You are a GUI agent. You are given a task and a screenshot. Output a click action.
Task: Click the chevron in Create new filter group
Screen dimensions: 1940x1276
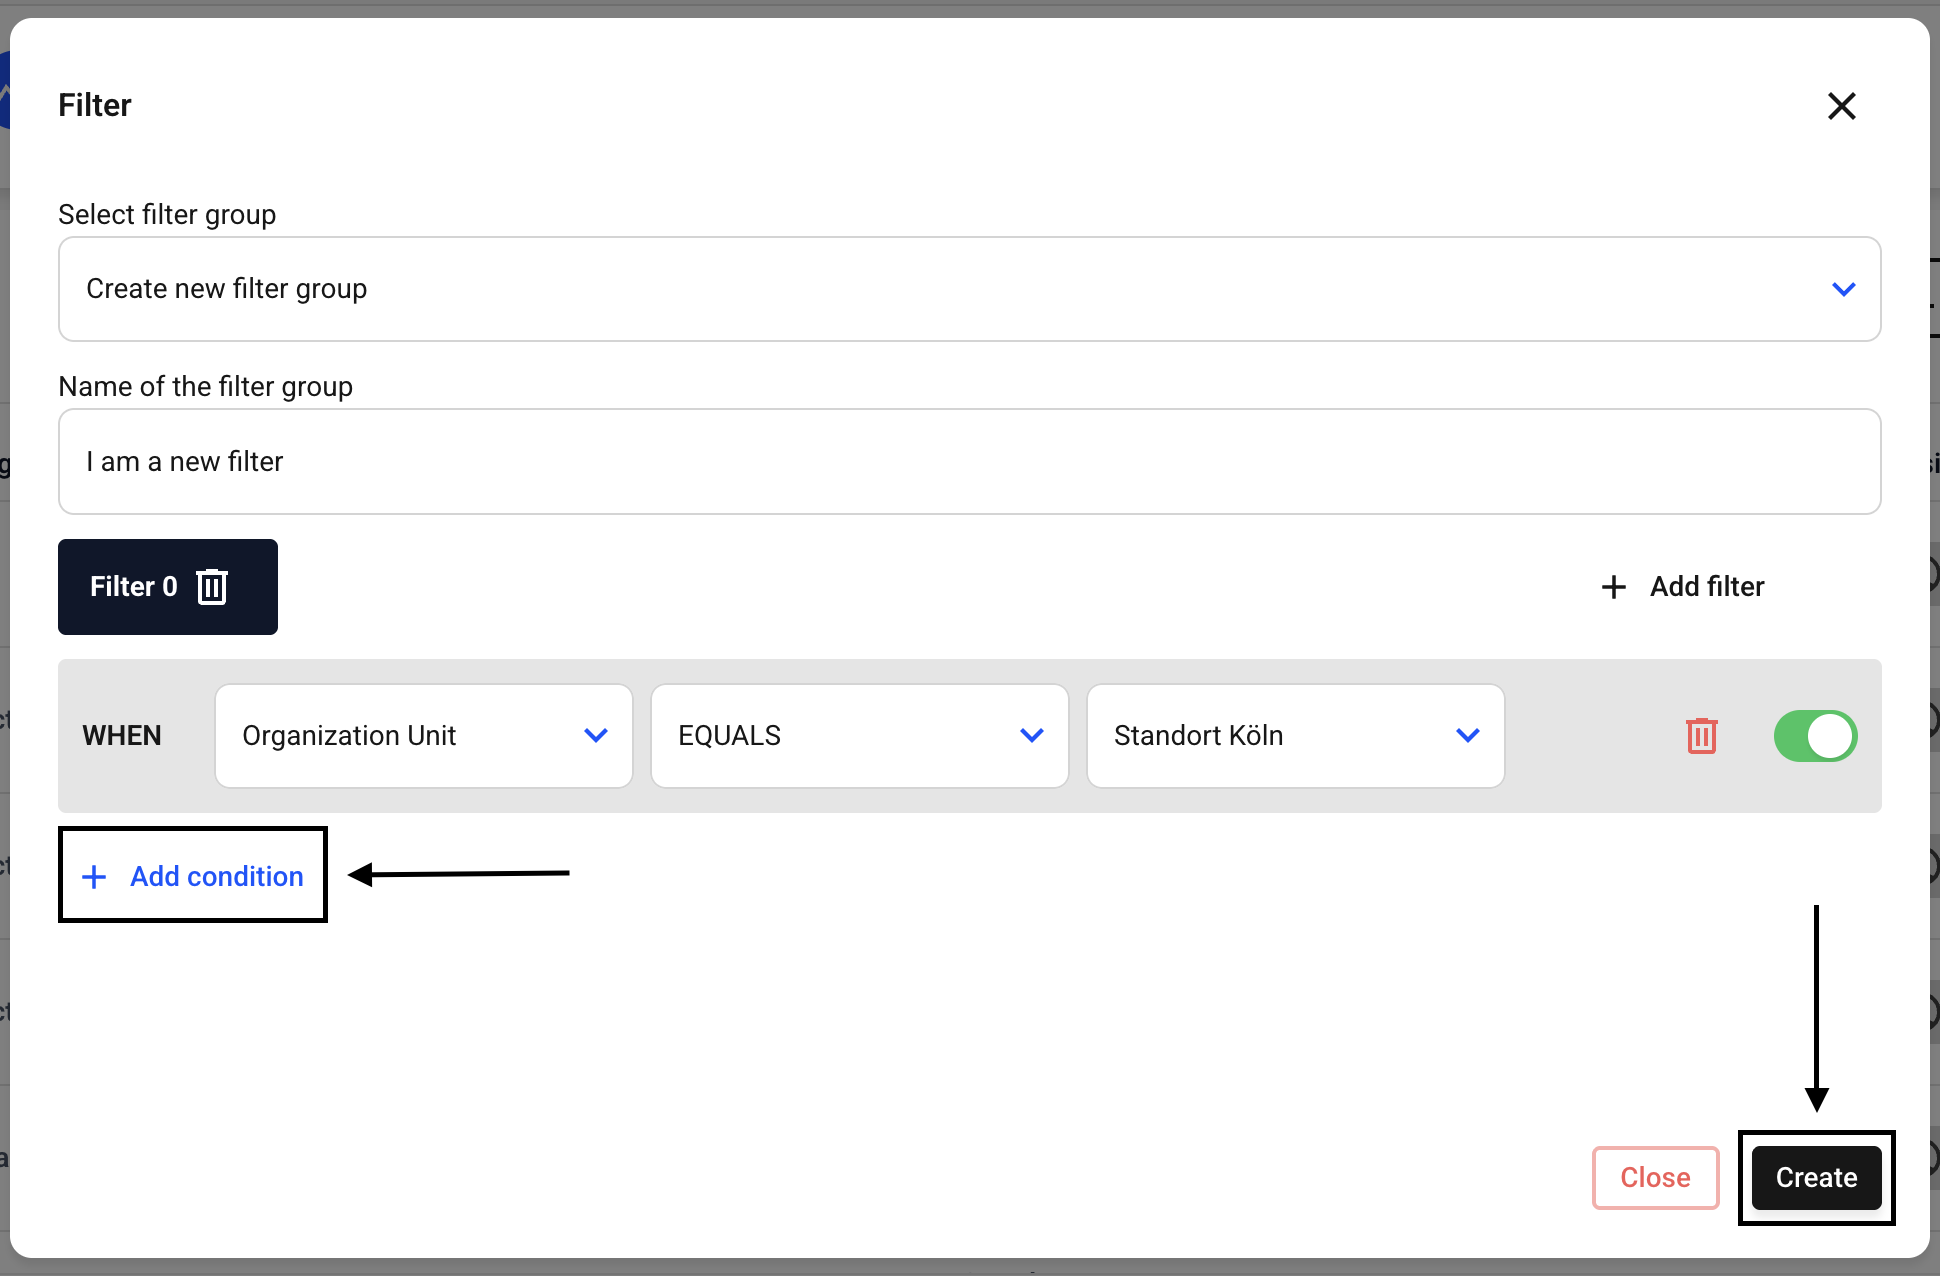tap(1843, 289)
